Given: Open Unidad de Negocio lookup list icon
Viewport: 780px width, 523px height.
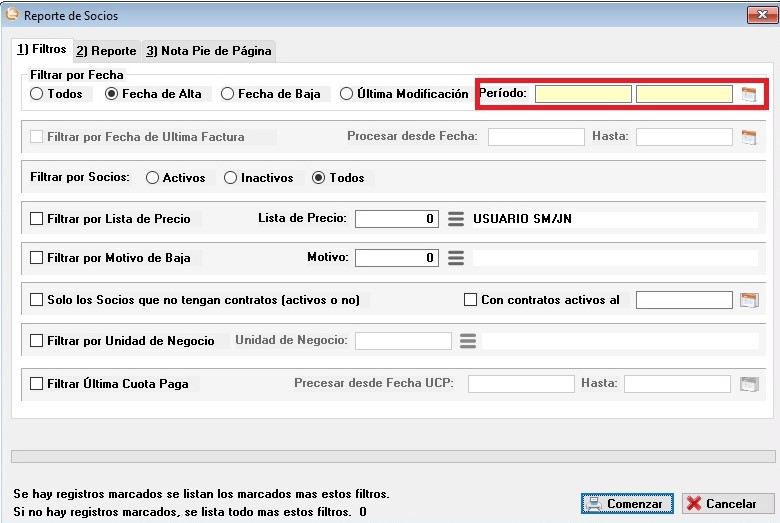Looking at the screenshot, I should pos(467,341).
